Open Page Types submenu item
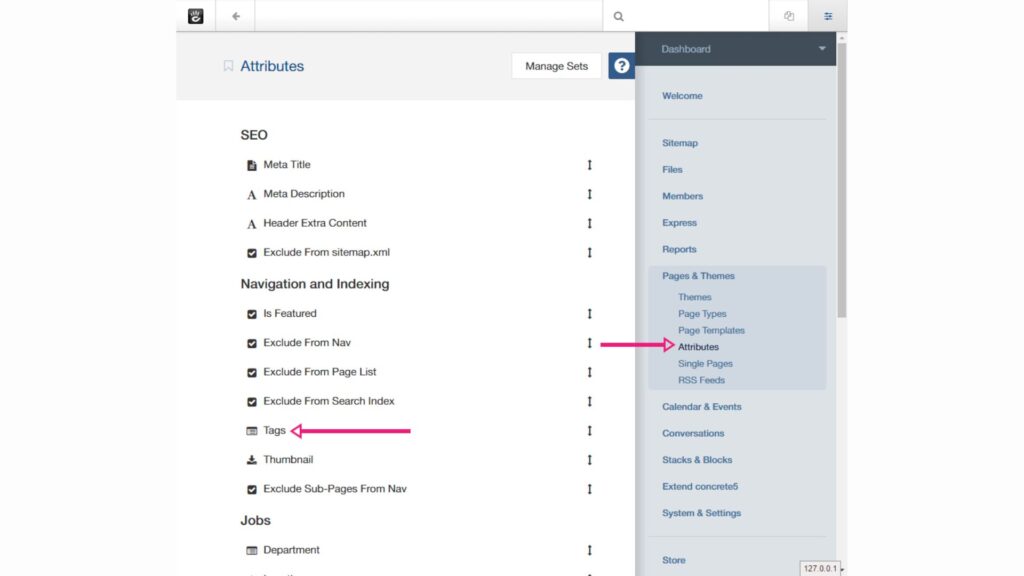 coord(702,314)
